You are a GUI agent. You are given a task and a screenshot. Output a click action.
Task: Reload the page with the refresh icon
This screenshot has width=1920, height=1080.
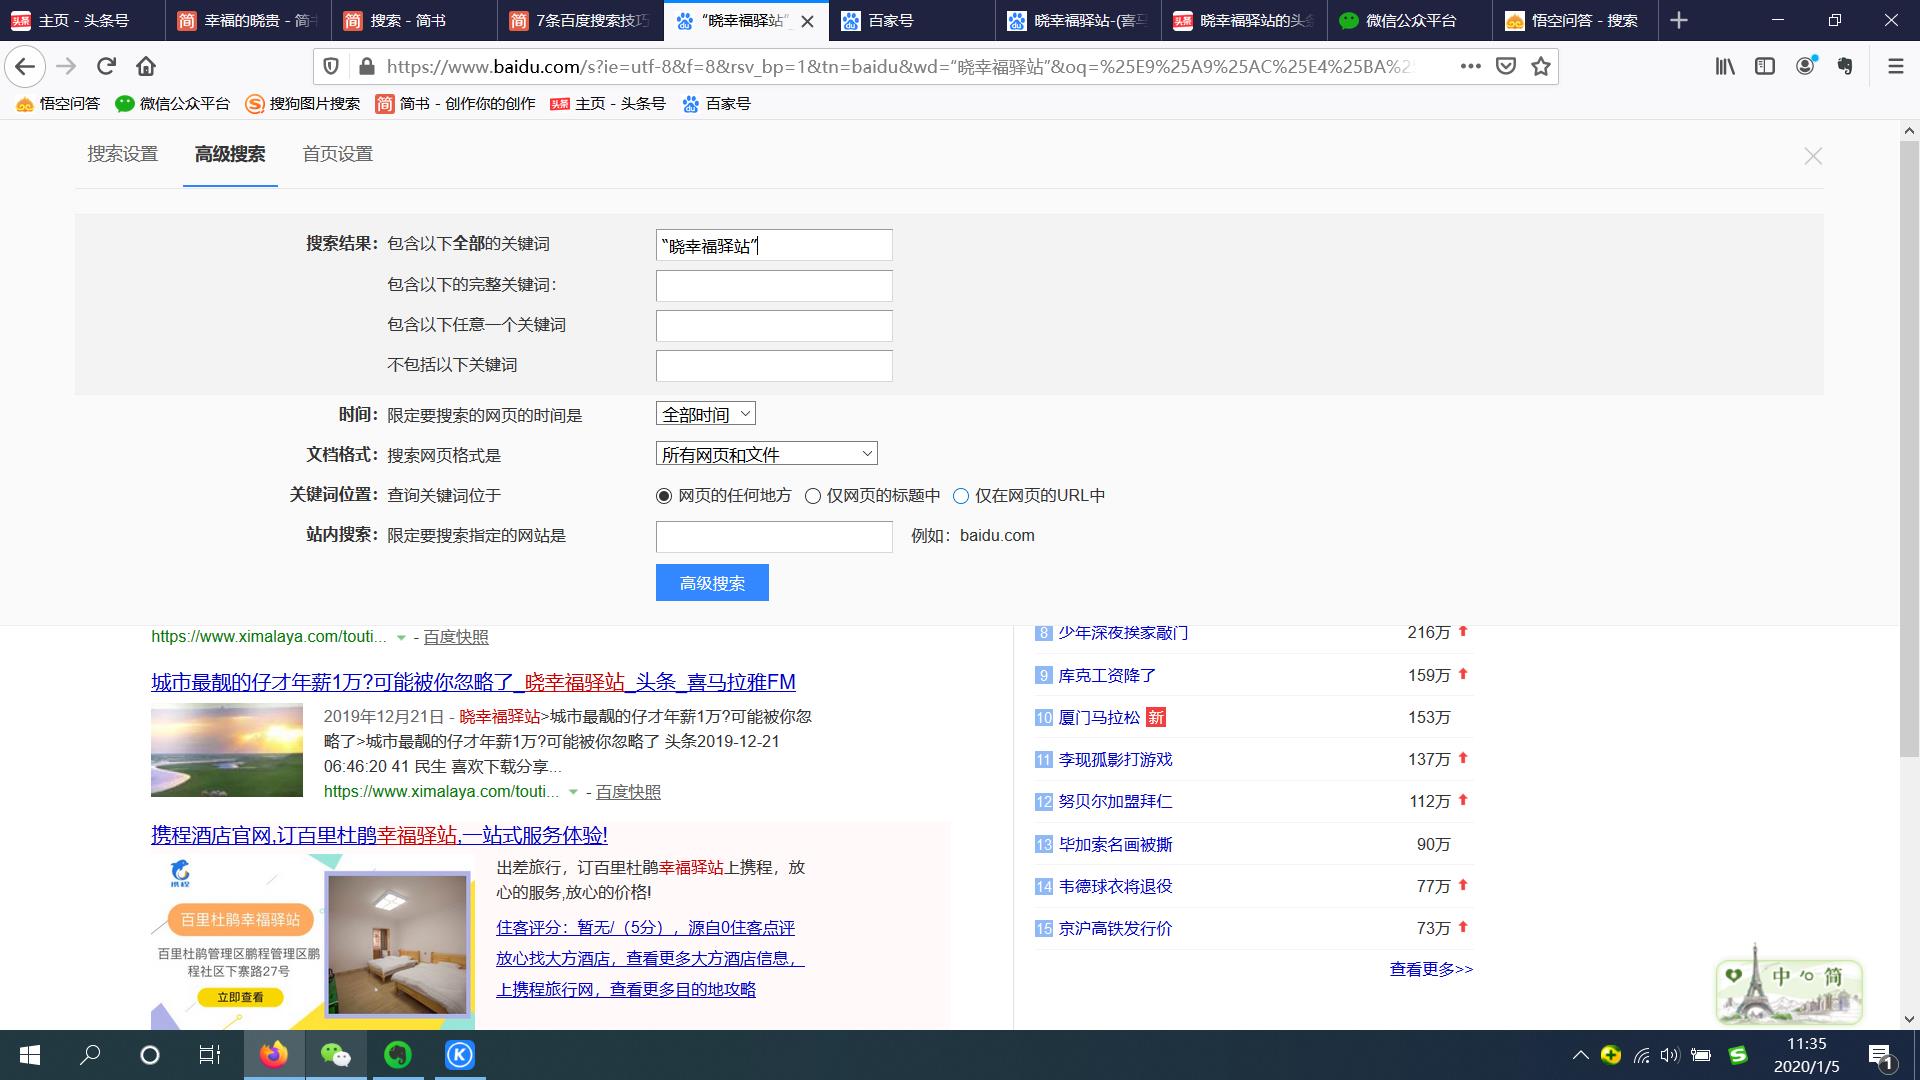[106, 66]
